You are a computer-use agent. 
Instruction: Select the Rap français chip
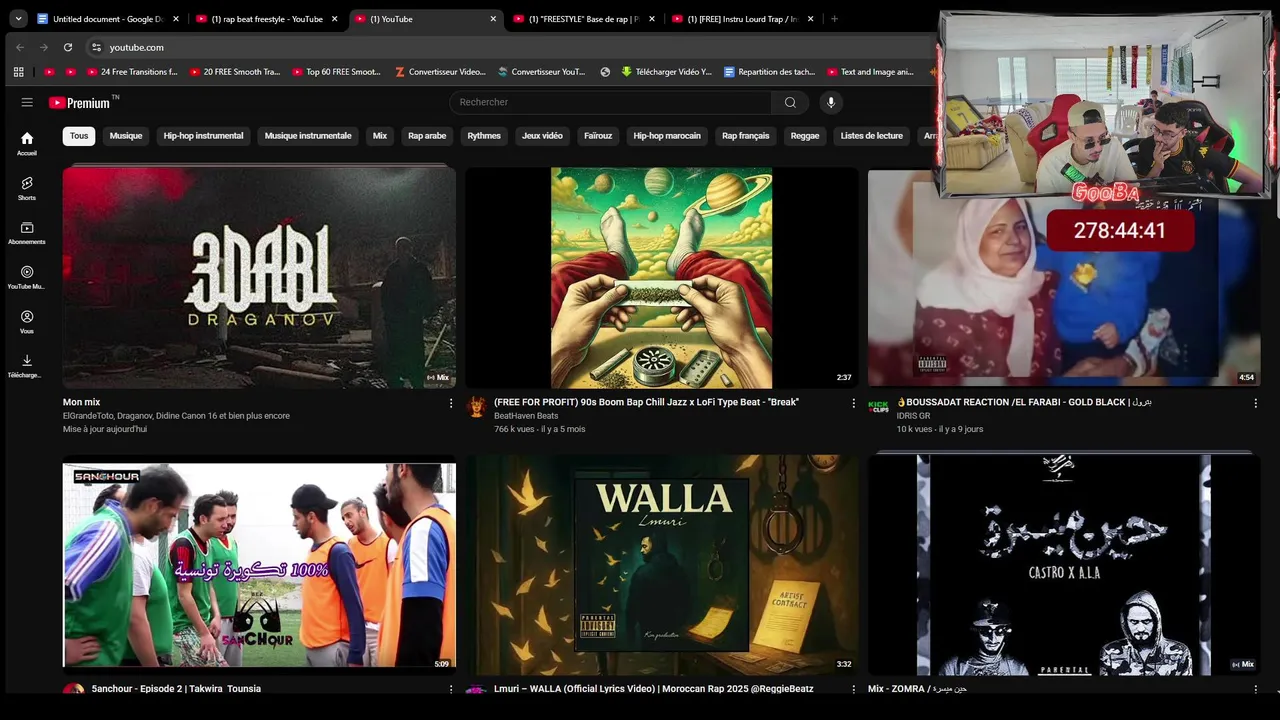point(746,136)
